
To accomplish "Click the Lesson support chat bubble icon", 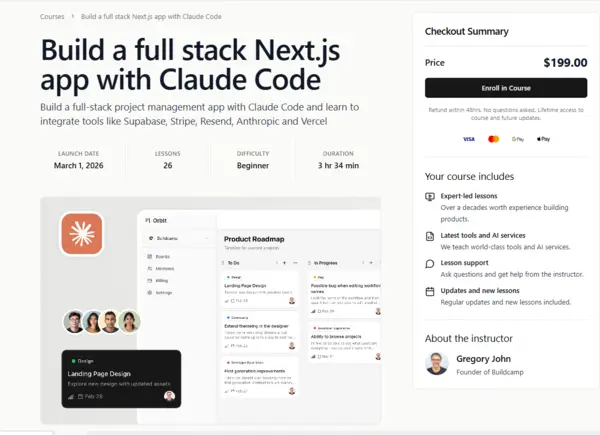I will tap(430, 264).
